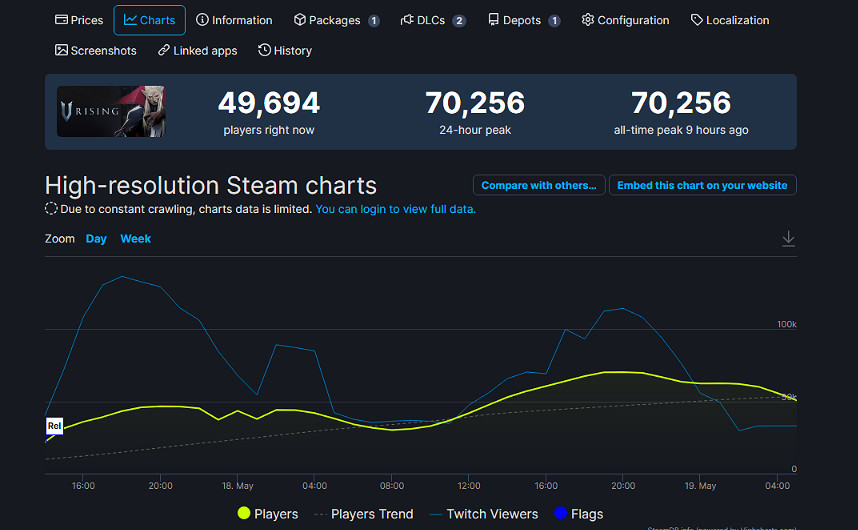
Task: Toggle the Flags legend item
Action: 578,514
